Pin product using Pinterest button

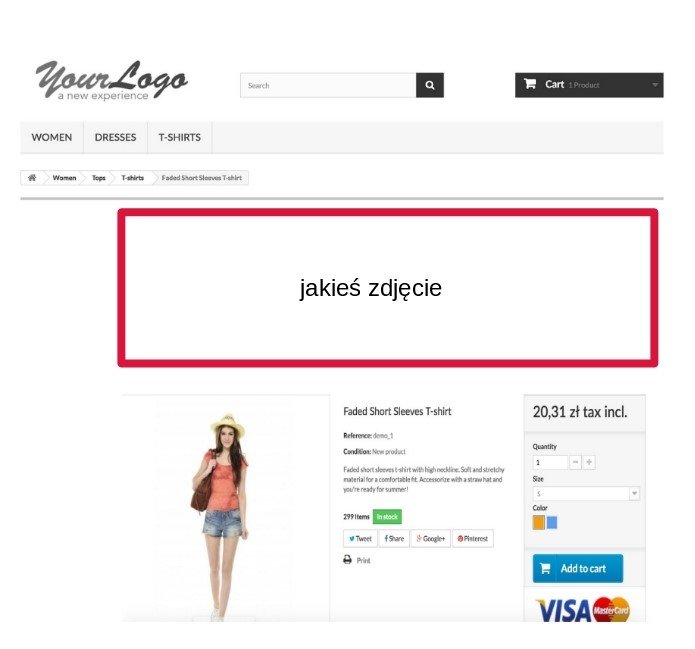(472, 539)
